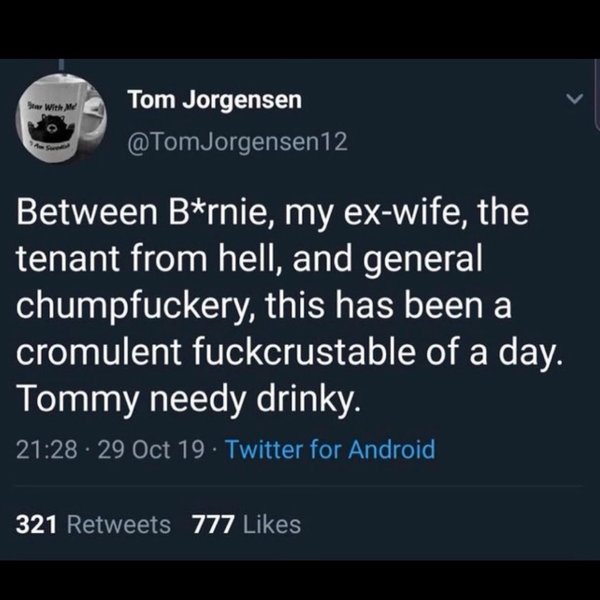Click the number 321 retweet count
Viewport: 600px width, 600px height.
[38, 523]
